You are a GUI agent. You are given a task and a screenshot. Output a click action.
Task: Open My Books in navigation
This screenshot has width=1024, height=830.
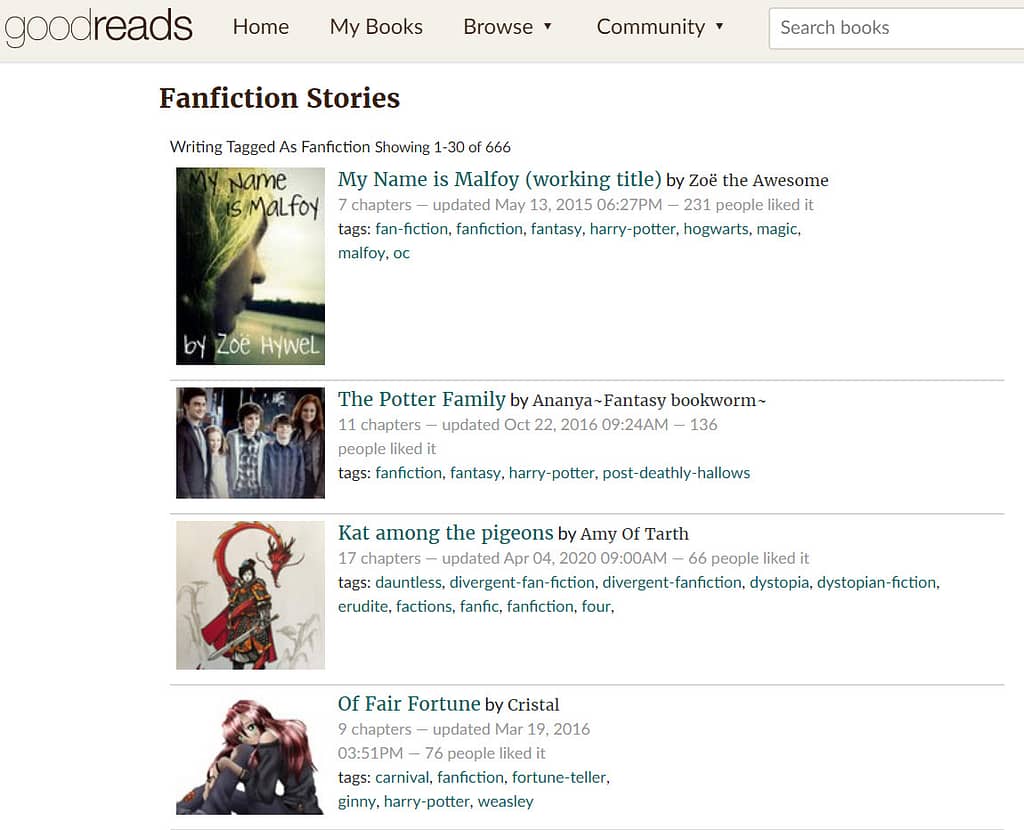(x=376, y=27)
